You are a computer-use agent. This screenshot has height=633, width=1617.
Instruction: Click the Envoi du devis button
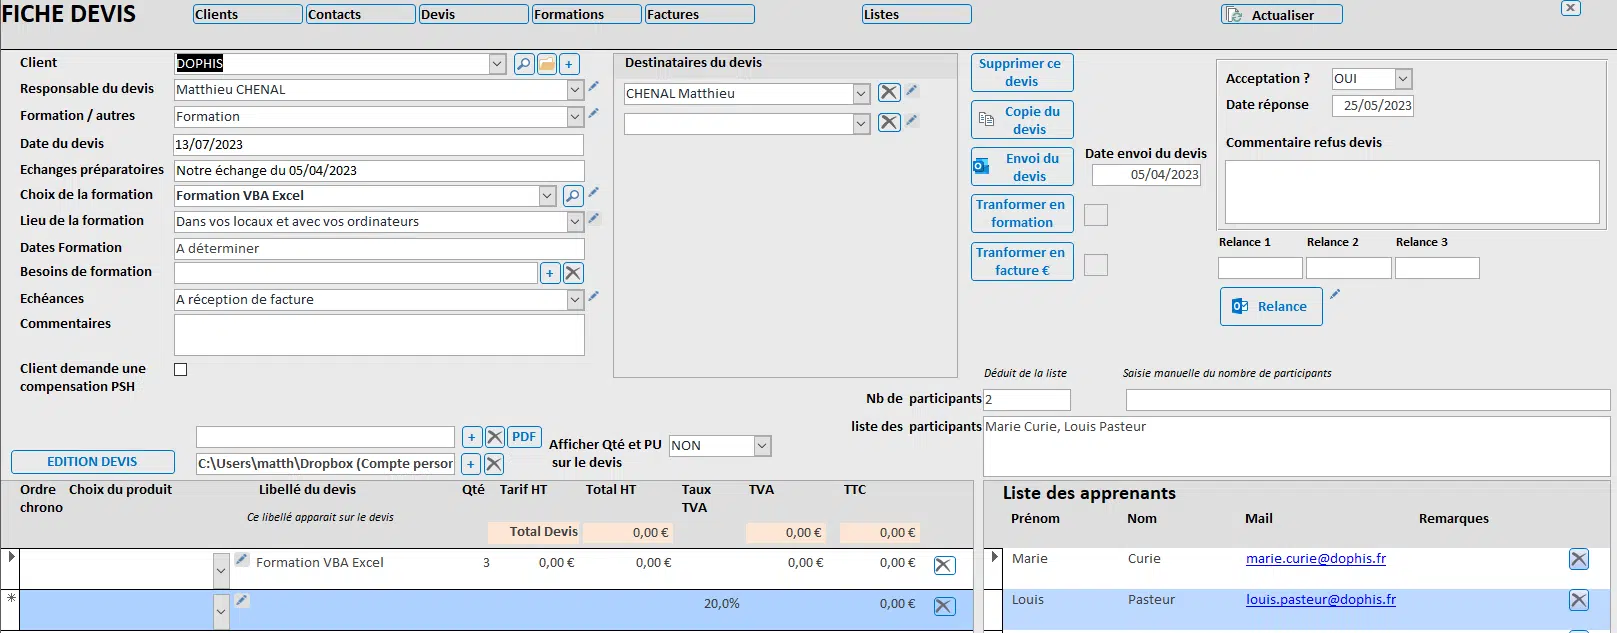(1022, 167)
